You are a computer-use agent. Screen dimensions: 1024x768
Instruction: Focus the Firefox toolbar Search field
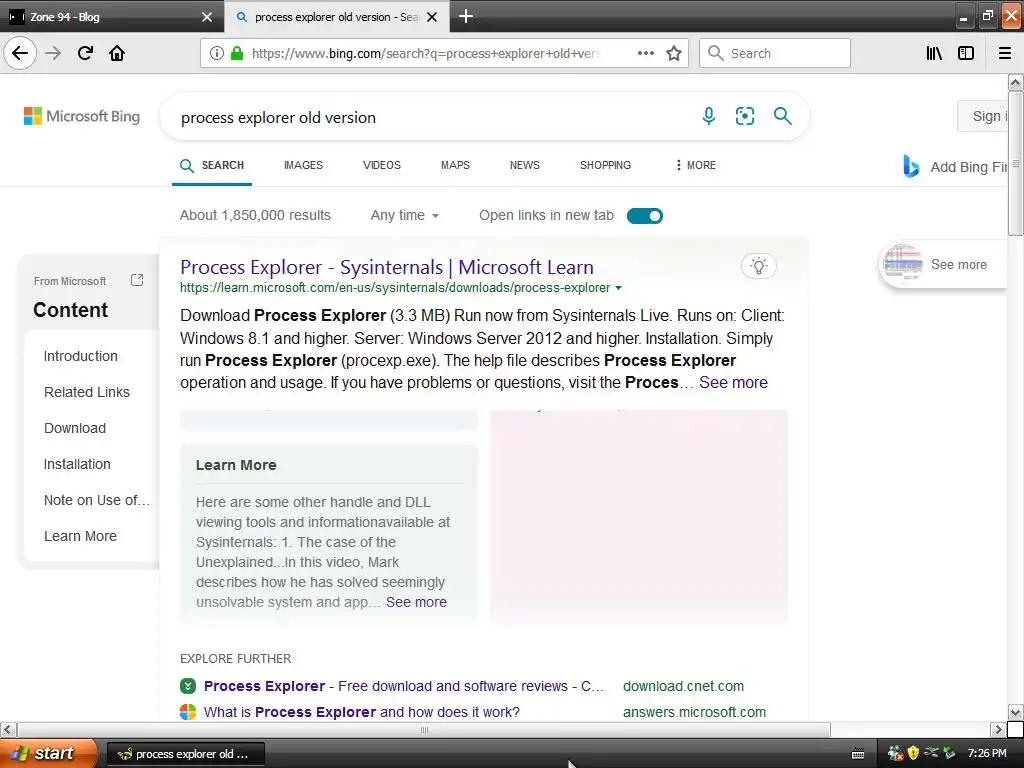pos(775,53)
